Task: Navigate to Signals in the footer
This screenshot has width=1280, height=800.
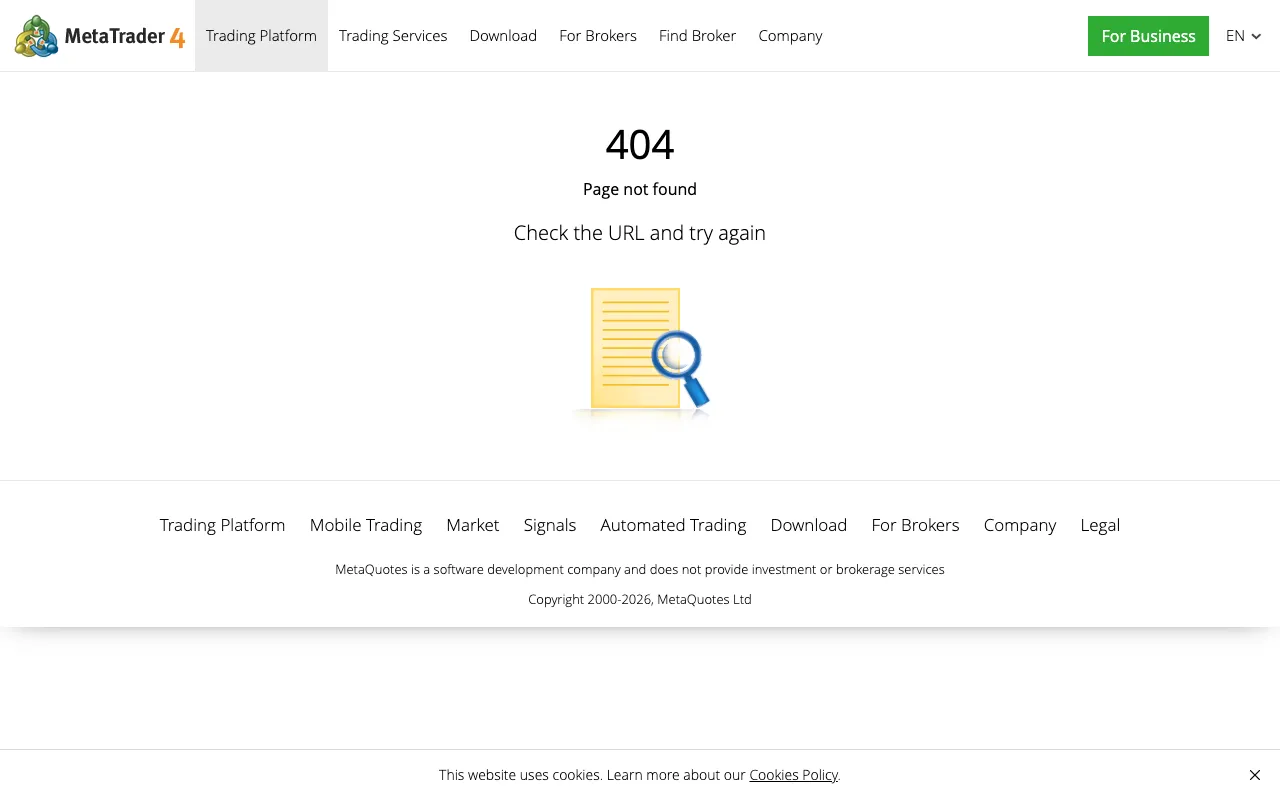Action: point(549,525)
